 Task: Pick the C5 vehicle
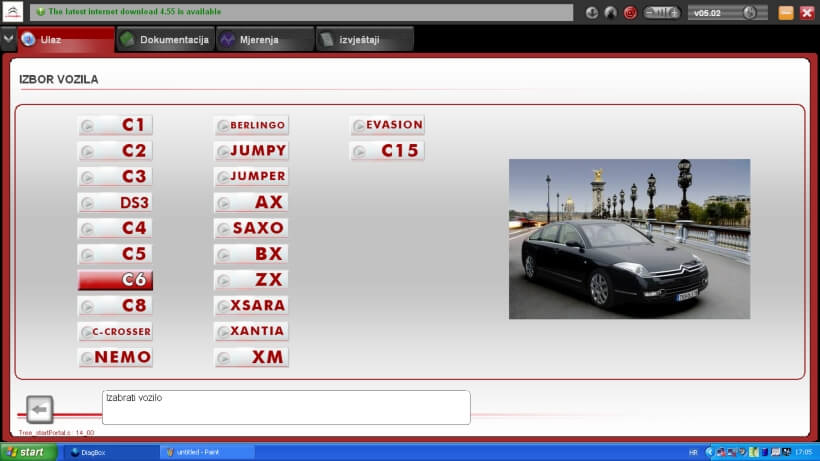coord(116,254)
